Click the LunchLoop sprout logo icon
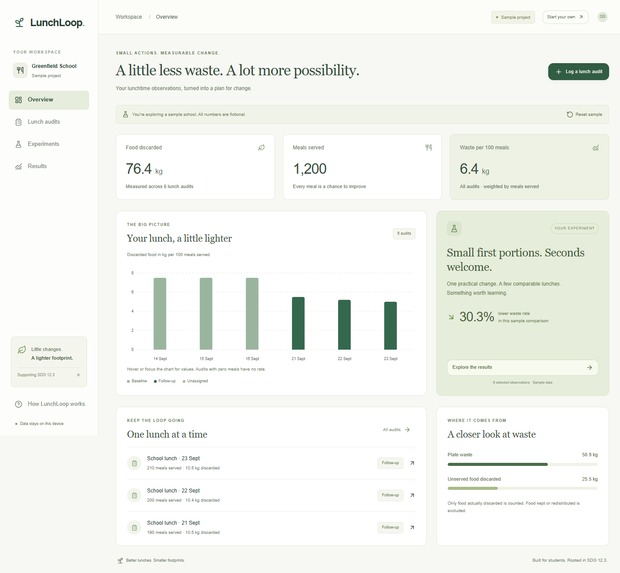 coord(19,23)
